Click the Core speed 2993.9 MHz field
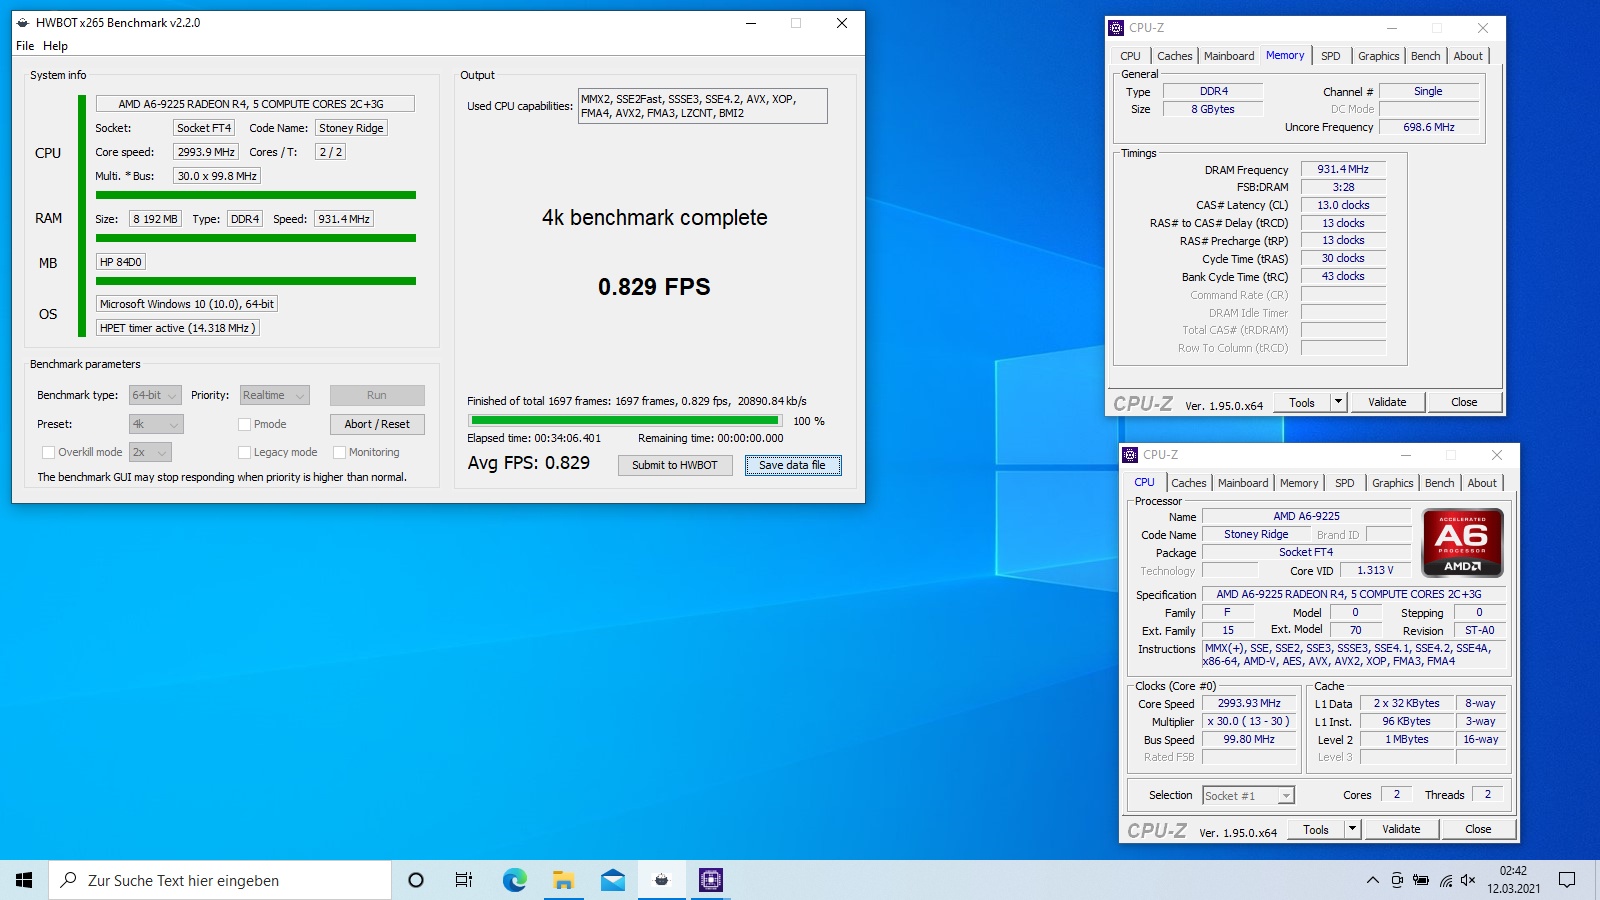Image resolution: width=1600 pixels, height=900 pixels. (x=206, y=152)
